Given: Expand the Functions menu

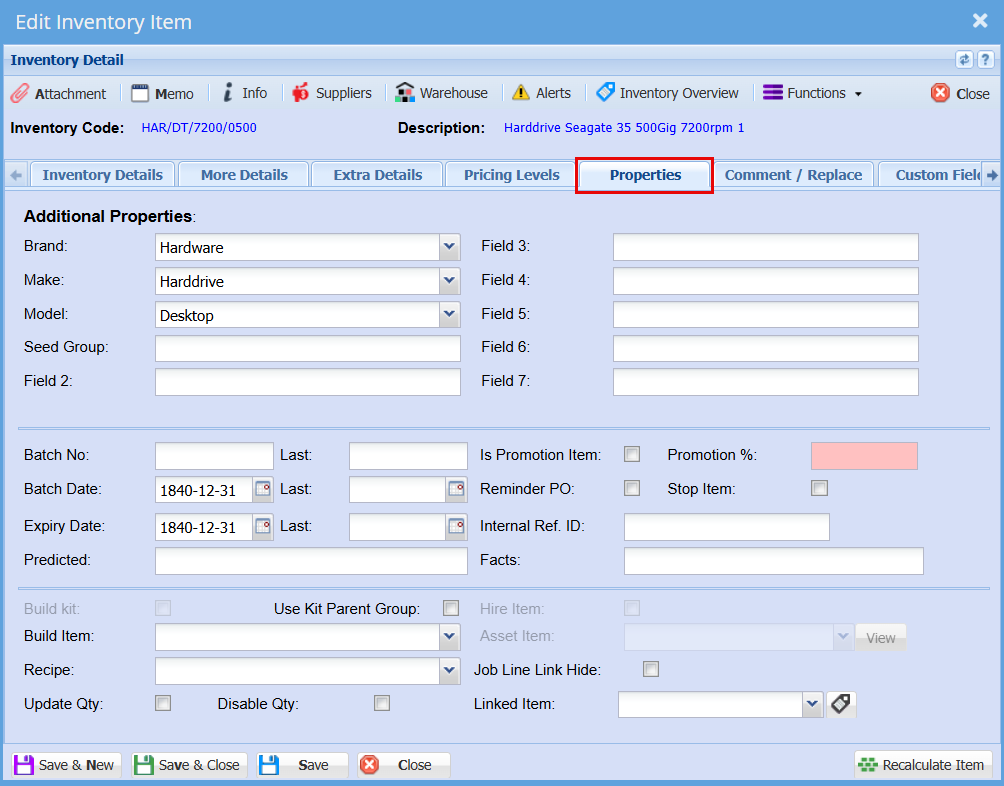Looking at the screenshot, I should pos(812,93).
